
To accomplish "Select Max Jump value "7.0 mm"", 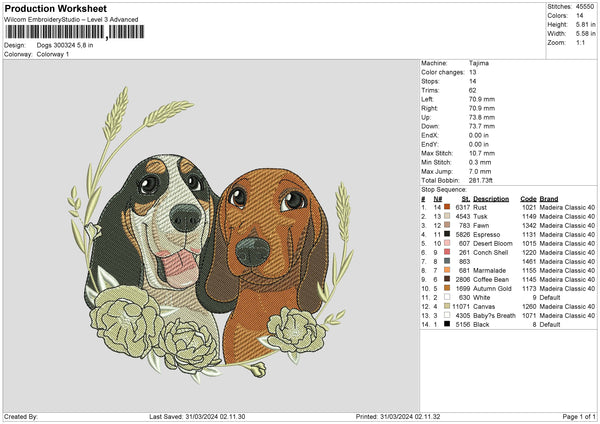I will (x=480, y=171).
